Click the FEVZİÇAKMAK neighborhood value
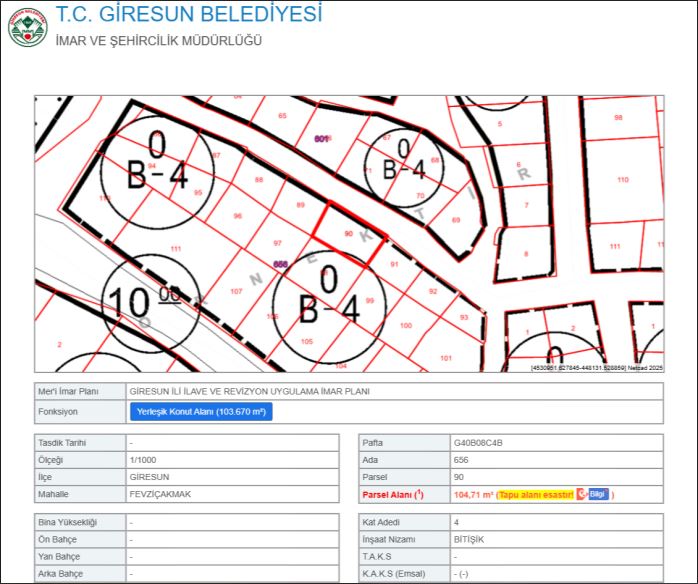698x584 pixels. (160, 494)
